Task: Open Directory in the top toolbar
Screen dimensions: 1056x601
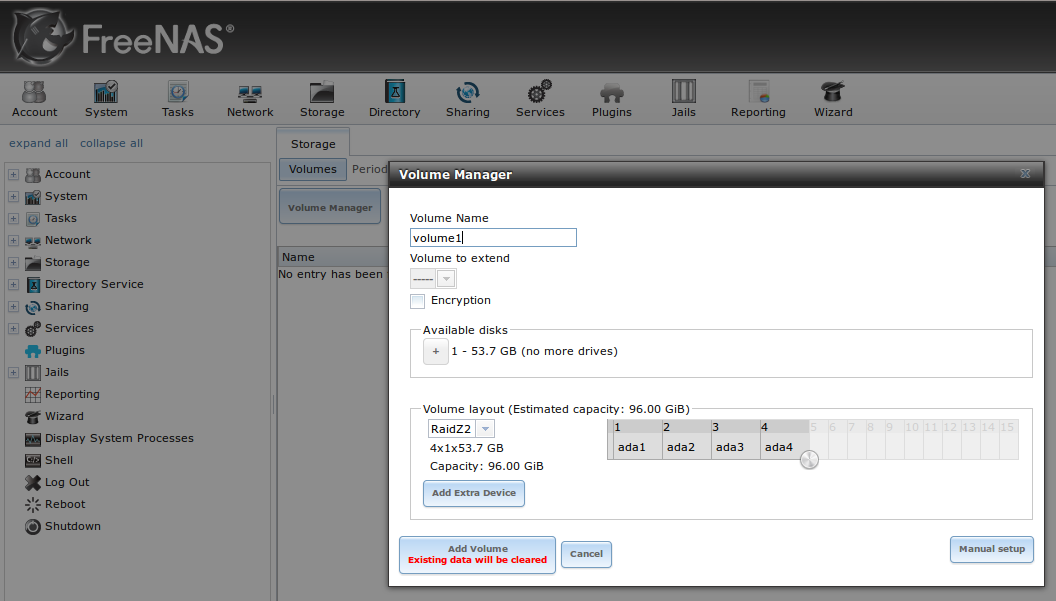Action: tap(395, 99)
